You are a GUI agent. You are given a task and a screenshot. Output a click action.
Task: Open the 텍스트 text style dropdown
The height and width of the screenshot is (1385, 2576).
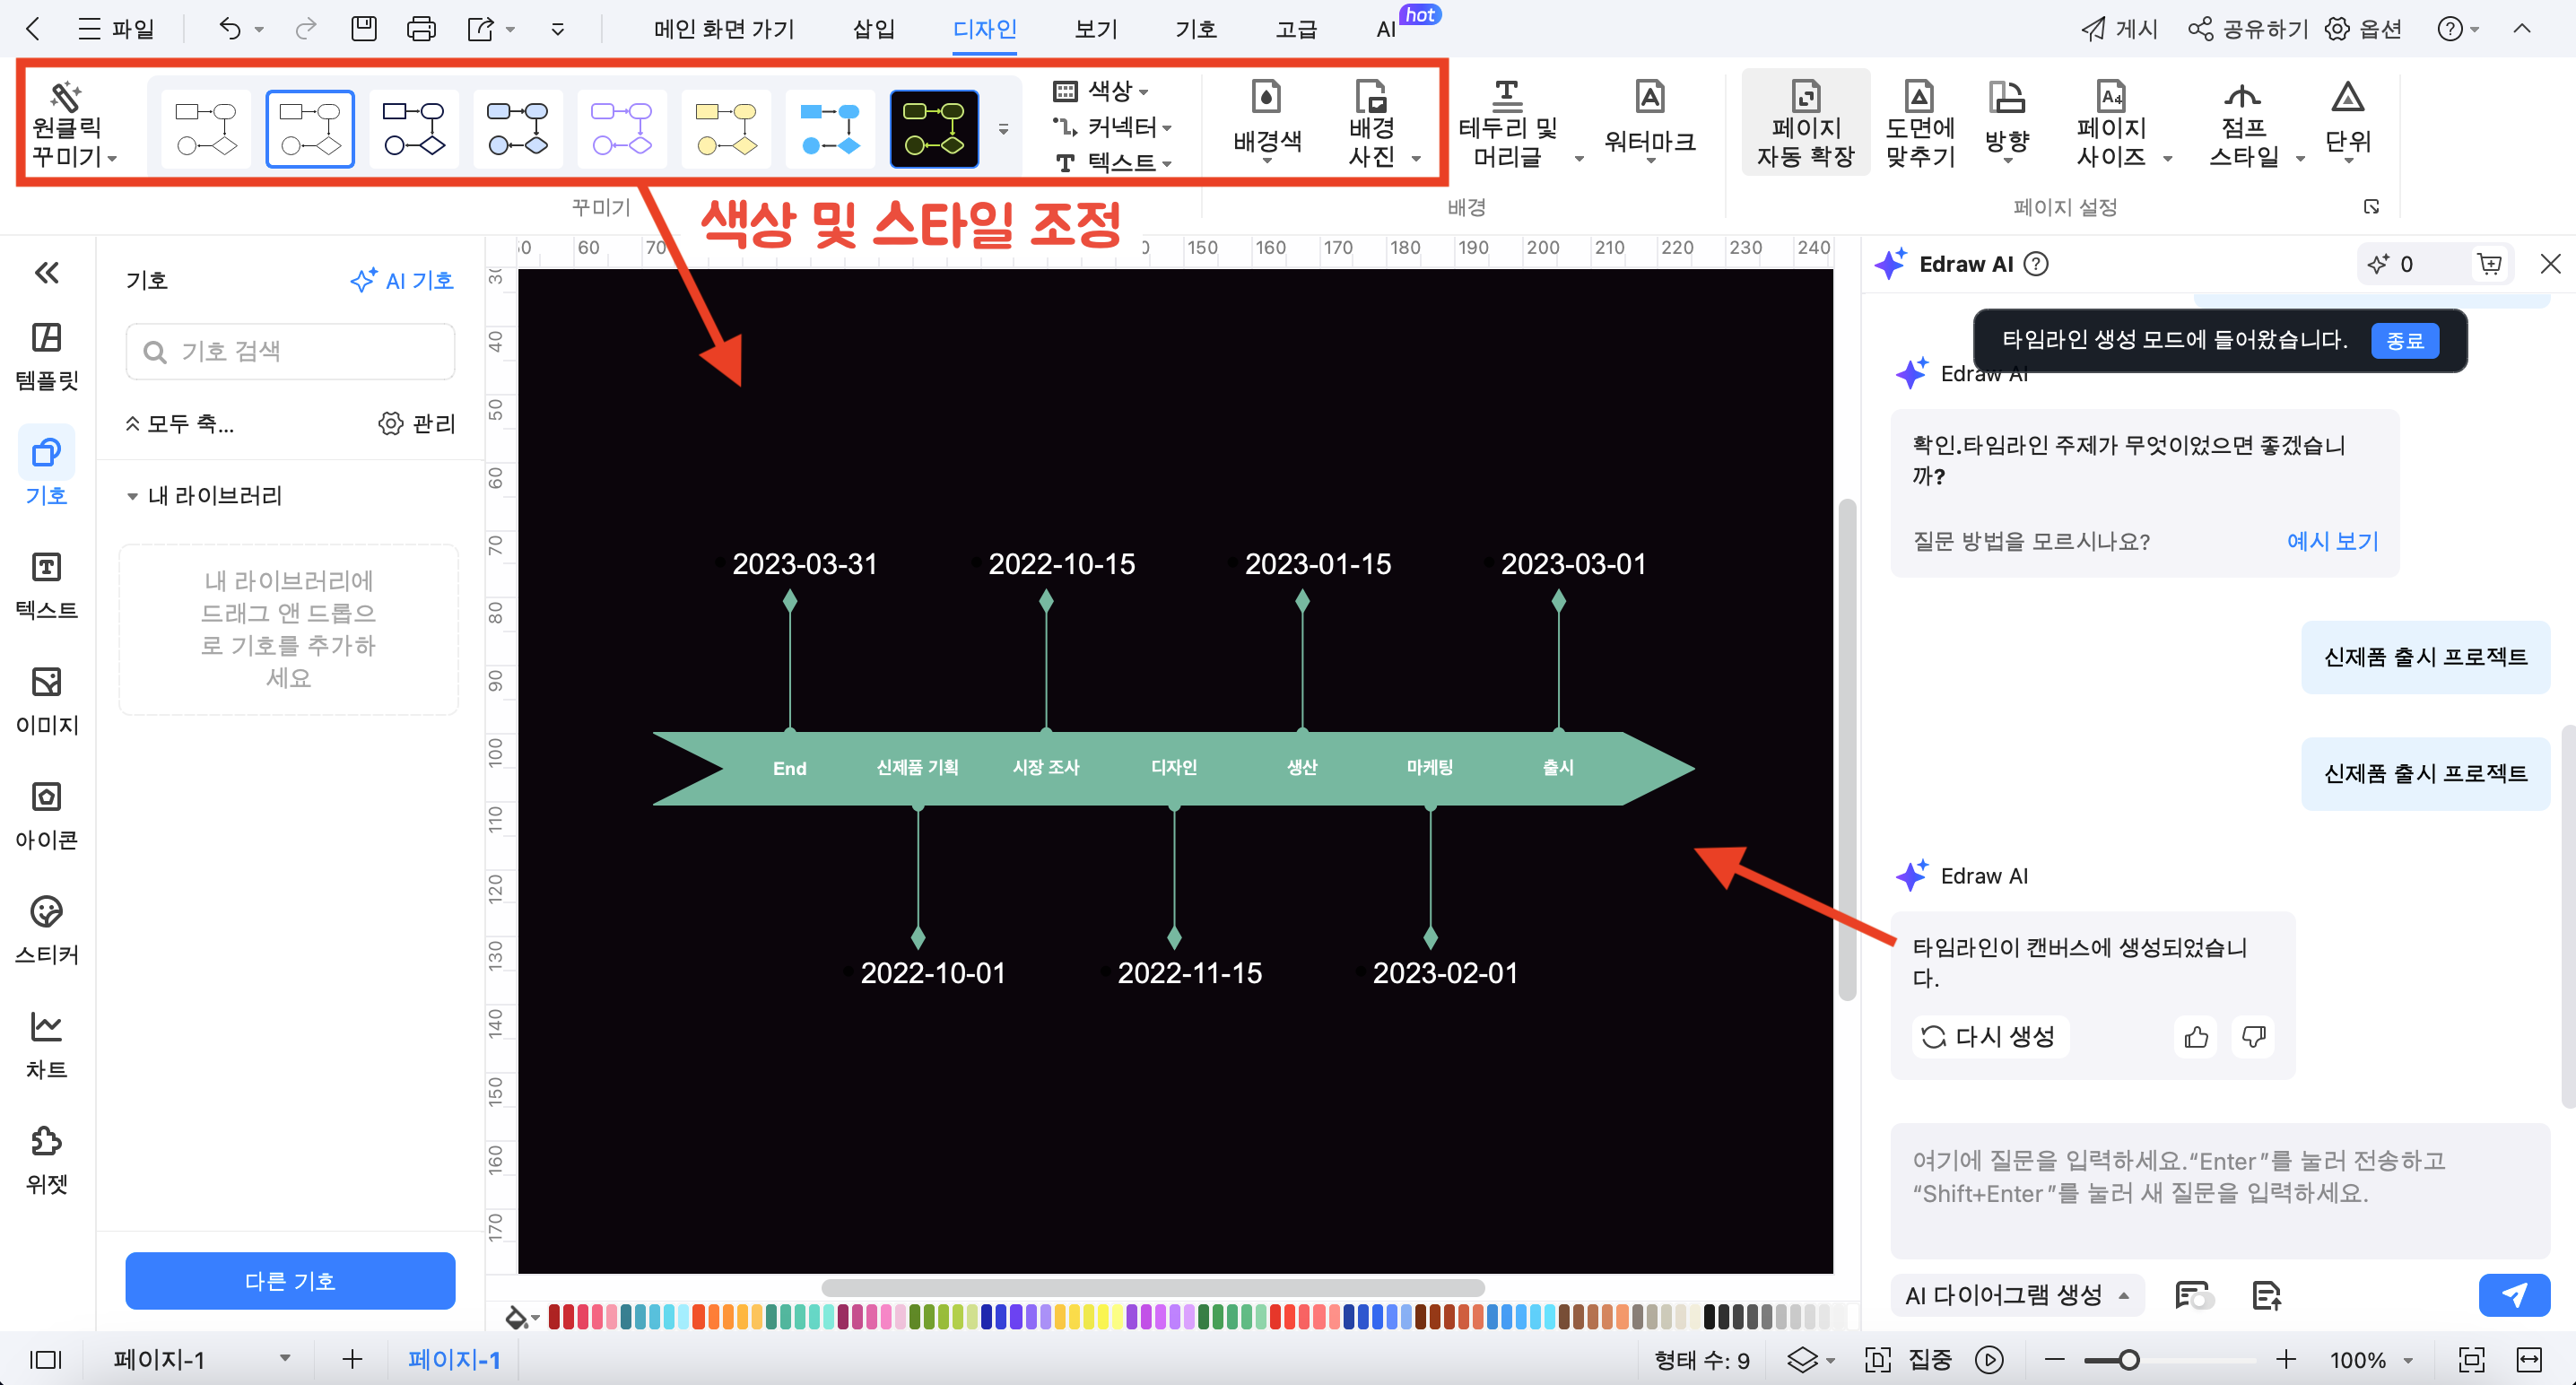[1112, 162]
